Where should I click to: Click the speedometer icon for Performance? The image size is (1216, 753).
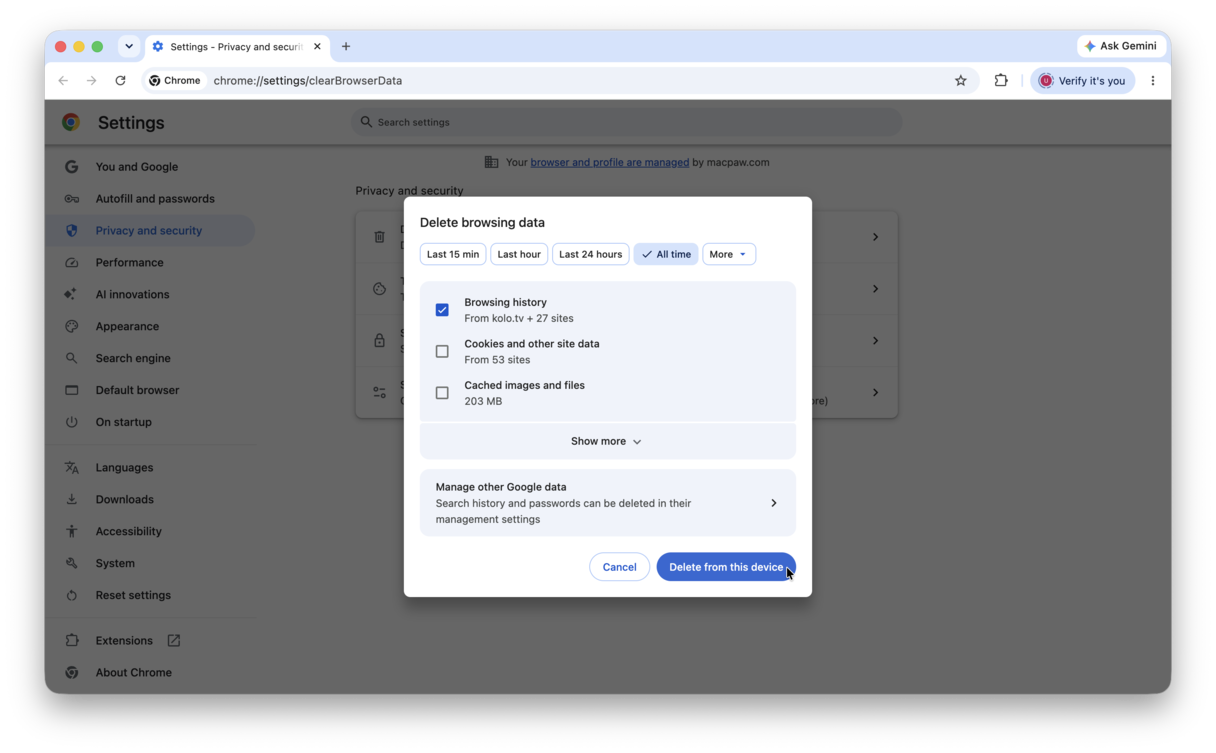[72, 263]
